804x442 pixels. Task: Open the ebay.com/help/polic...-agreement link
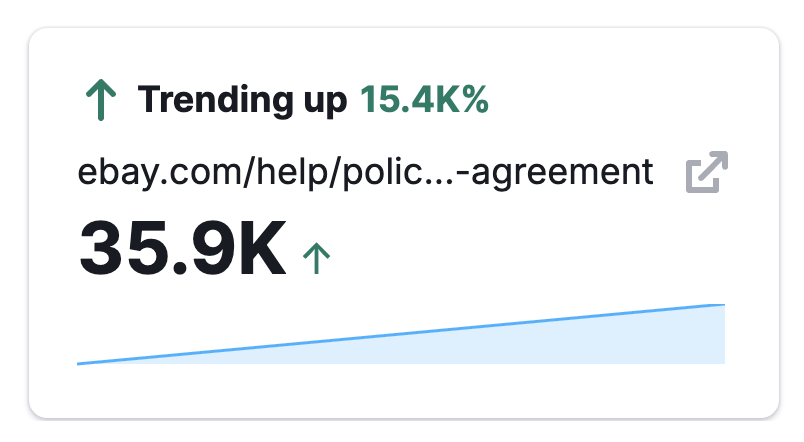click(365, 172)
